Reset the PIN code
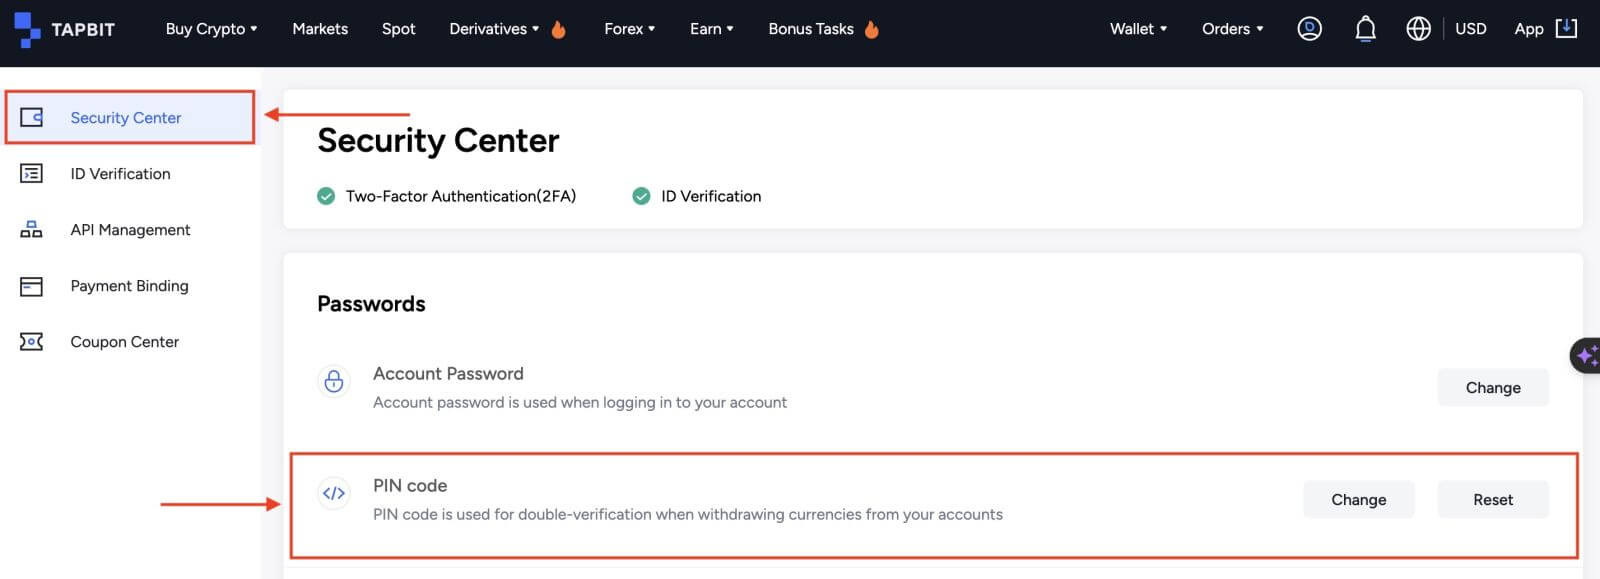 click(x=1493, y=500)
